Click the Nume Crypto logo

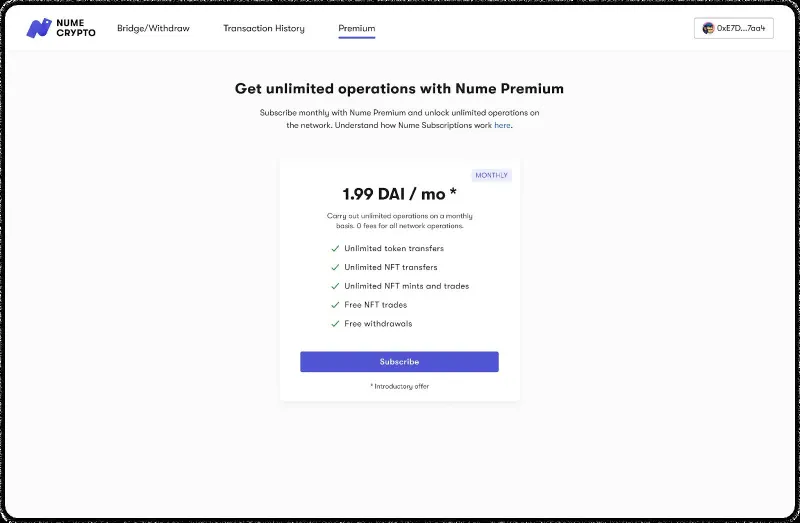coord(61,28)
